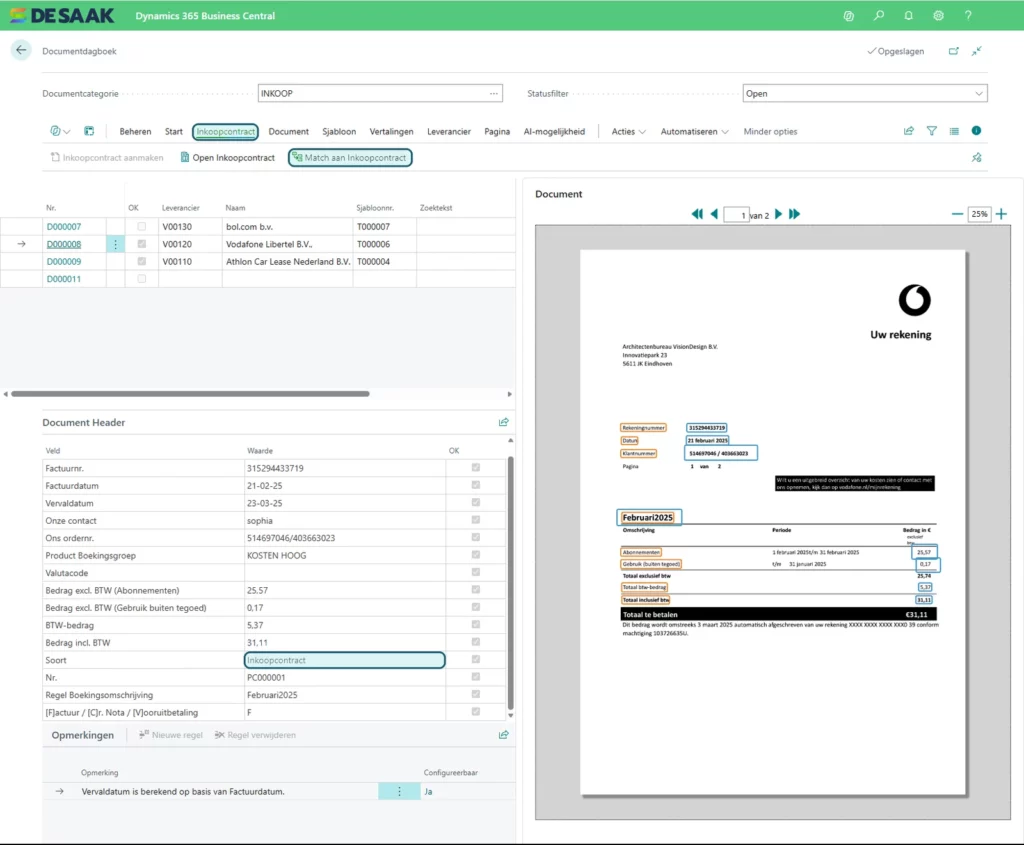Open the AI-mogelijkheid menu

[x=554, y=131]
